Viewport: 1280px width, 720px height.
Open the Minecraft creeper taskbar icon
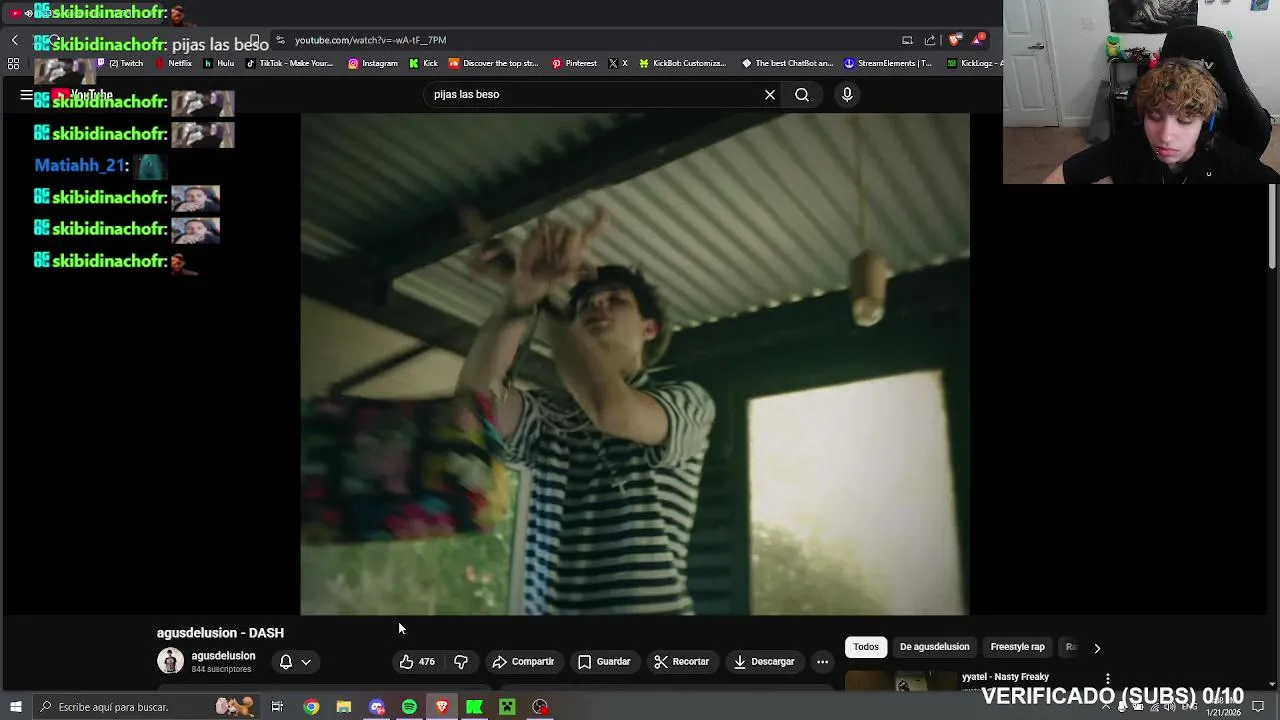[x=507, y=707]
